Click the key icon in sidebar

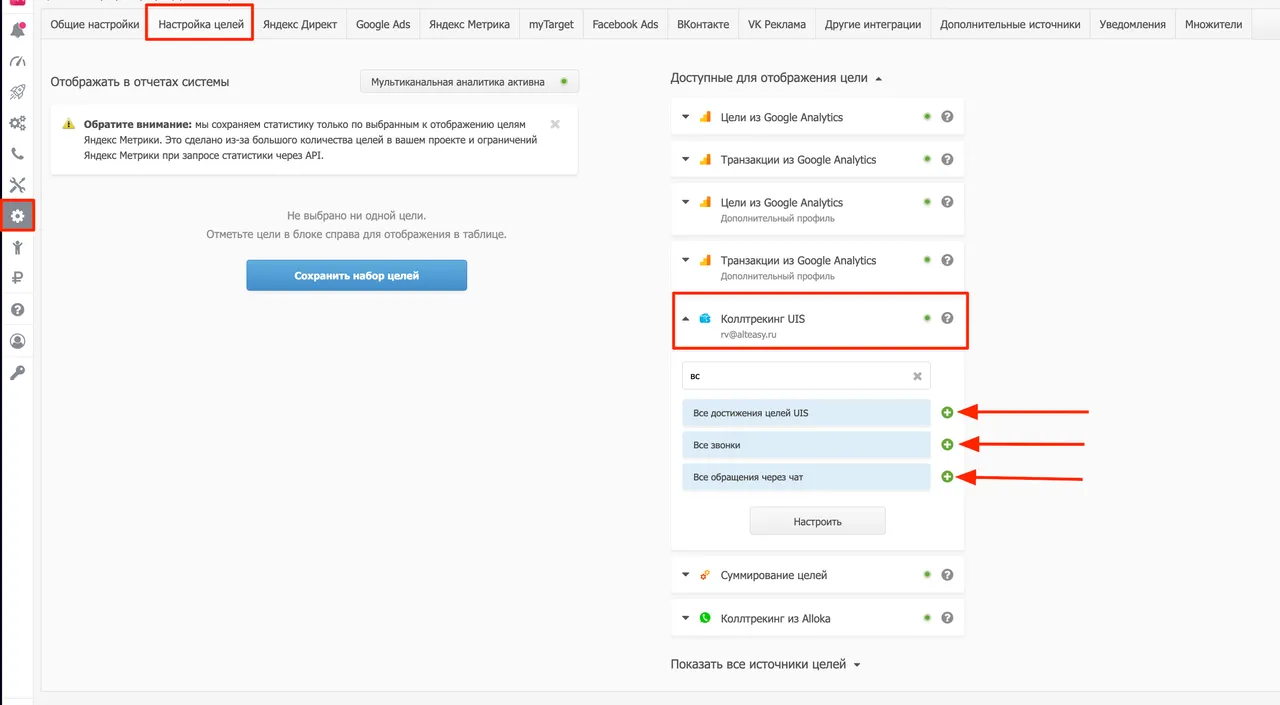coord(17,373)
